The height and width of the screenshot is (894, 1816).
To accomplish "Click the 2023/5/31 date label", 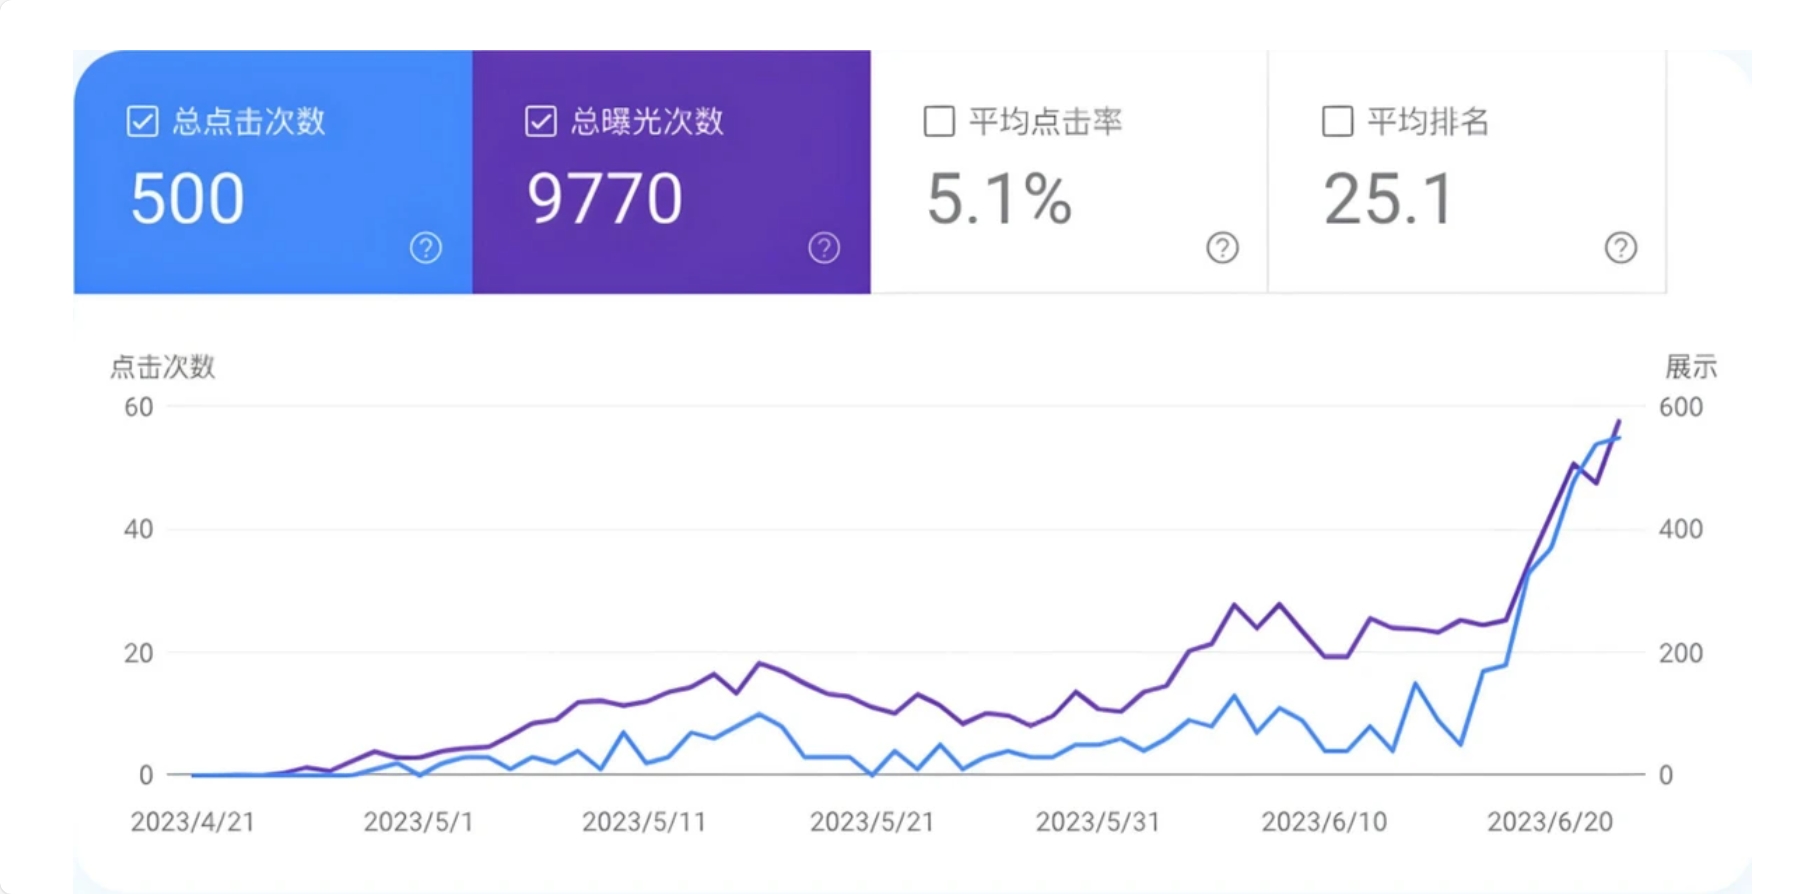I will click(1098, 822).
